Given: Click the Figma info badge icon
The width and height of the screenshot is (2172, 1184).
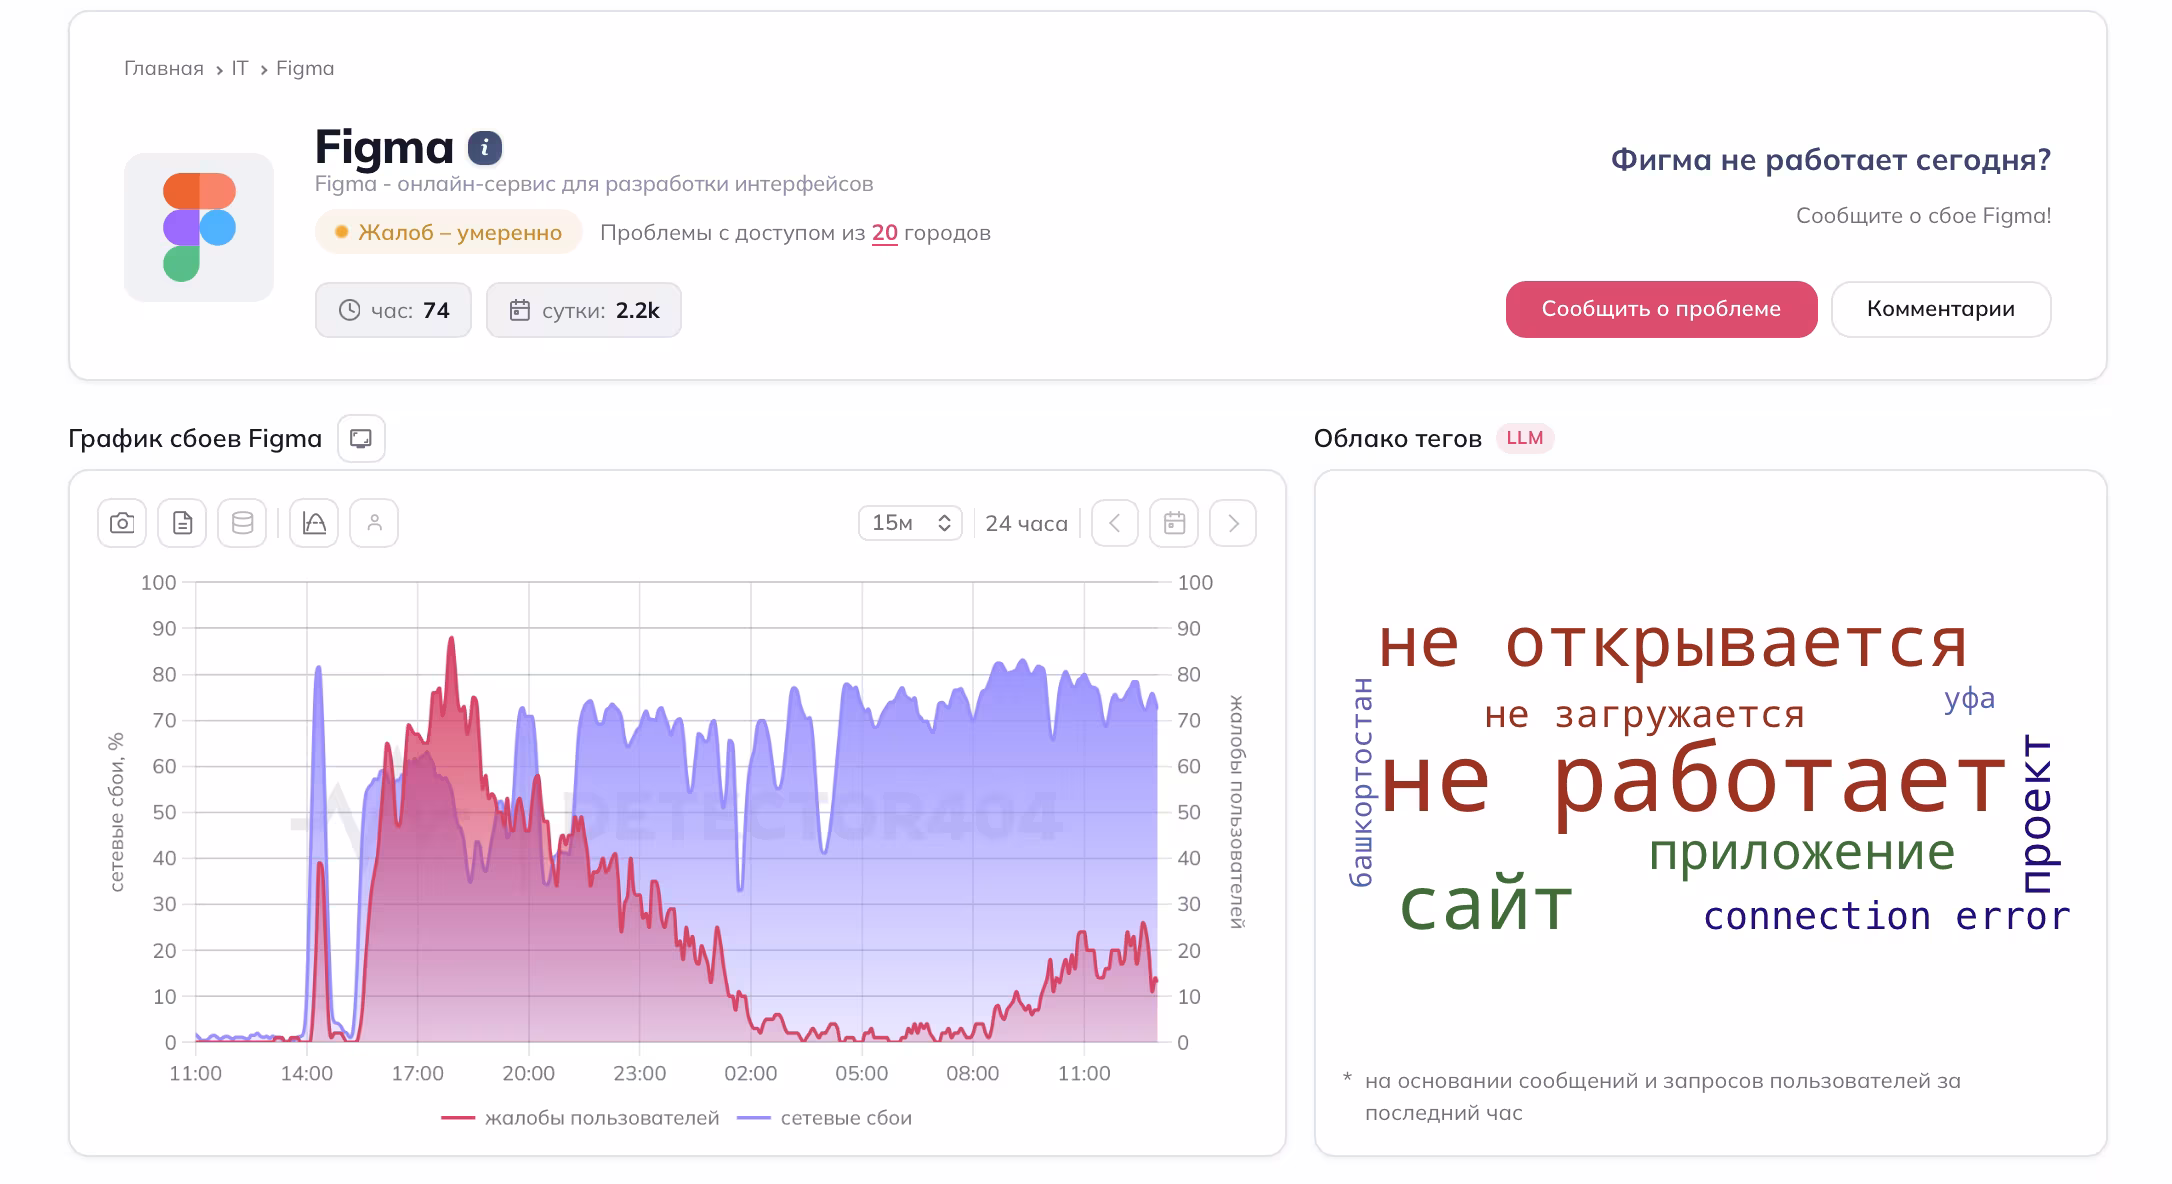Looking at the screenshot, I should click(485, 148).
